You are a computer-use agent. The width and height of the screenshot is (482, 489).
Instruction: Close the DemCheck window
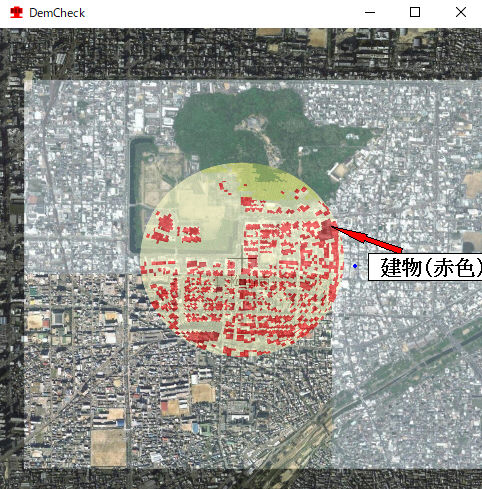(x=461, y=13)
